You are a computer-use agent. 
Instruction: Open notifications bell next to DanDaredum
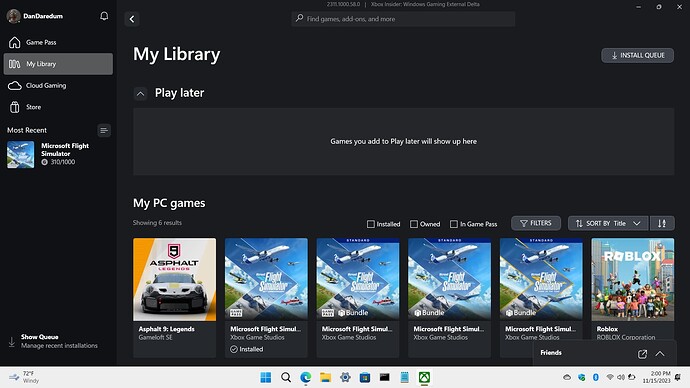[104, 16]
